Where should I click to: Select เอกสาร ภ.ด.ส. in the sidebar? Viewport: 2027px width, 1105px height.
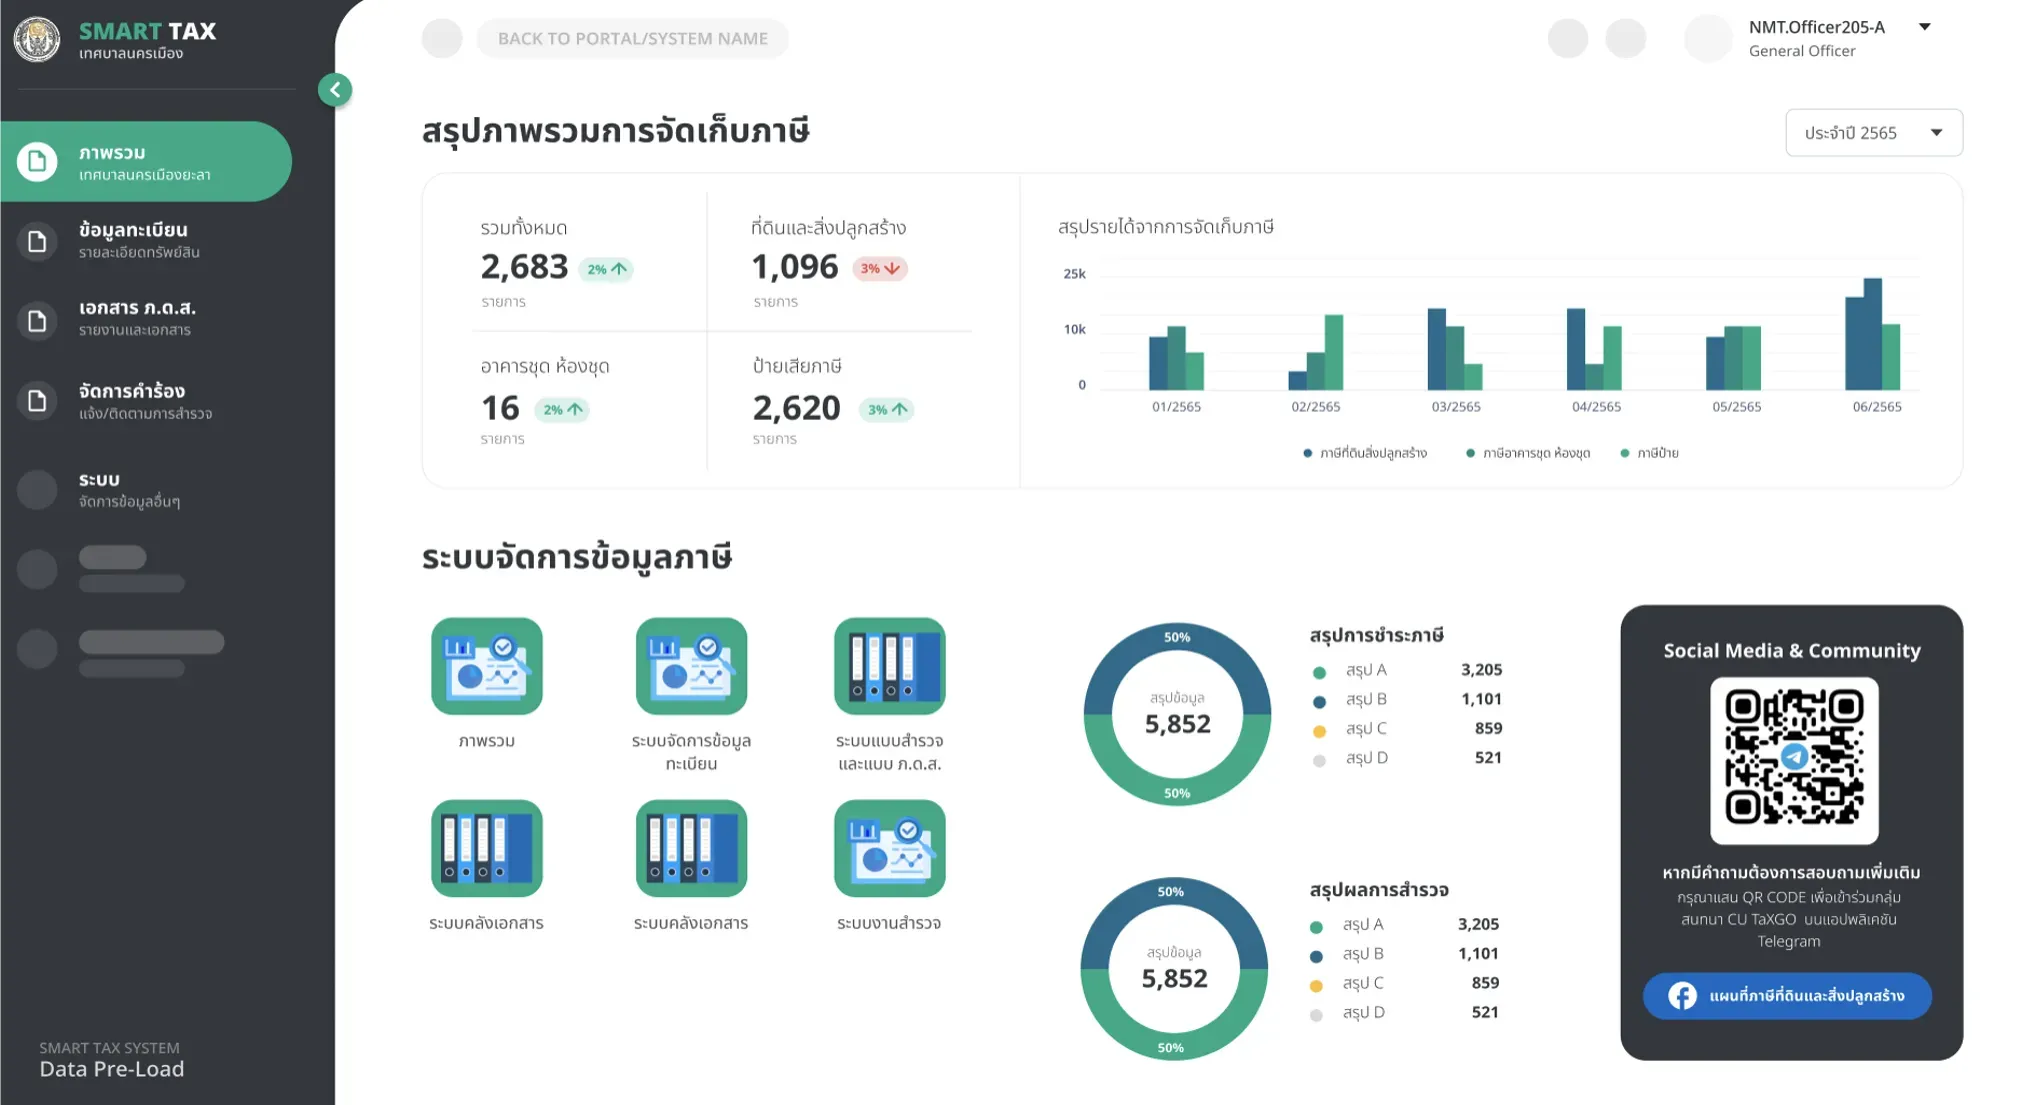tap(146, 318)
